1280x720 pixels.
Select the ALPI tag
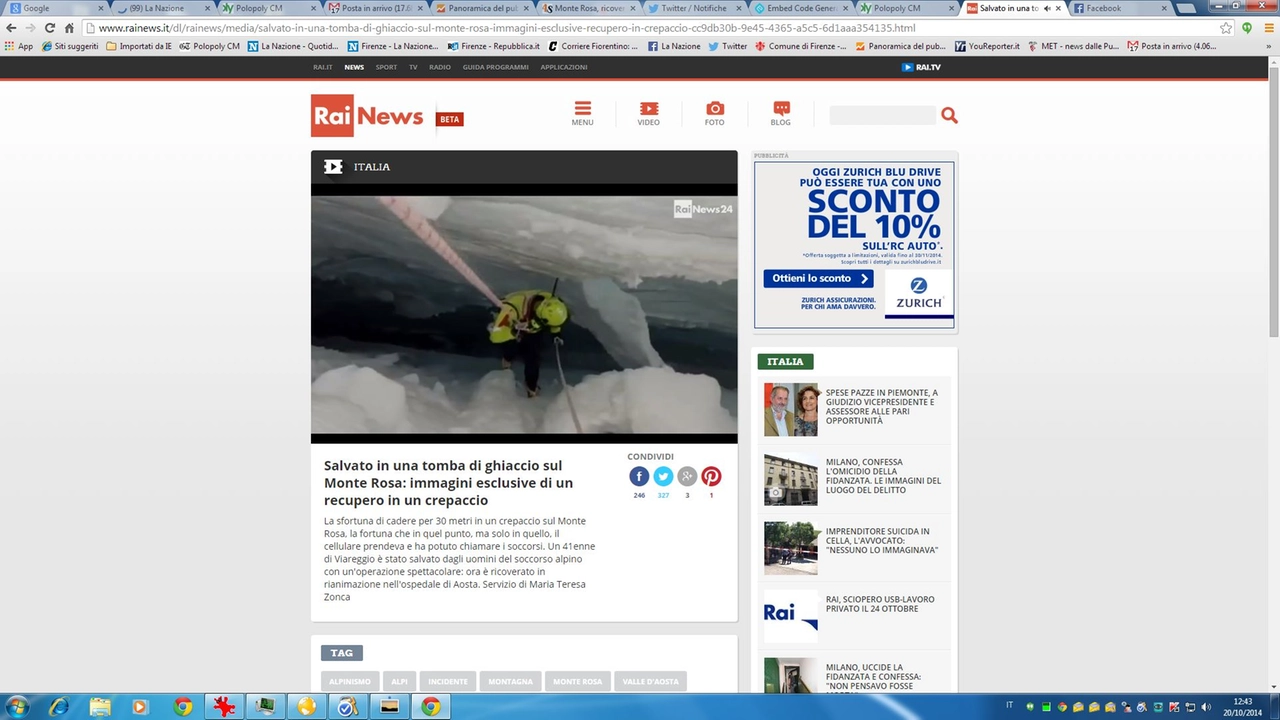coord(399,682)
